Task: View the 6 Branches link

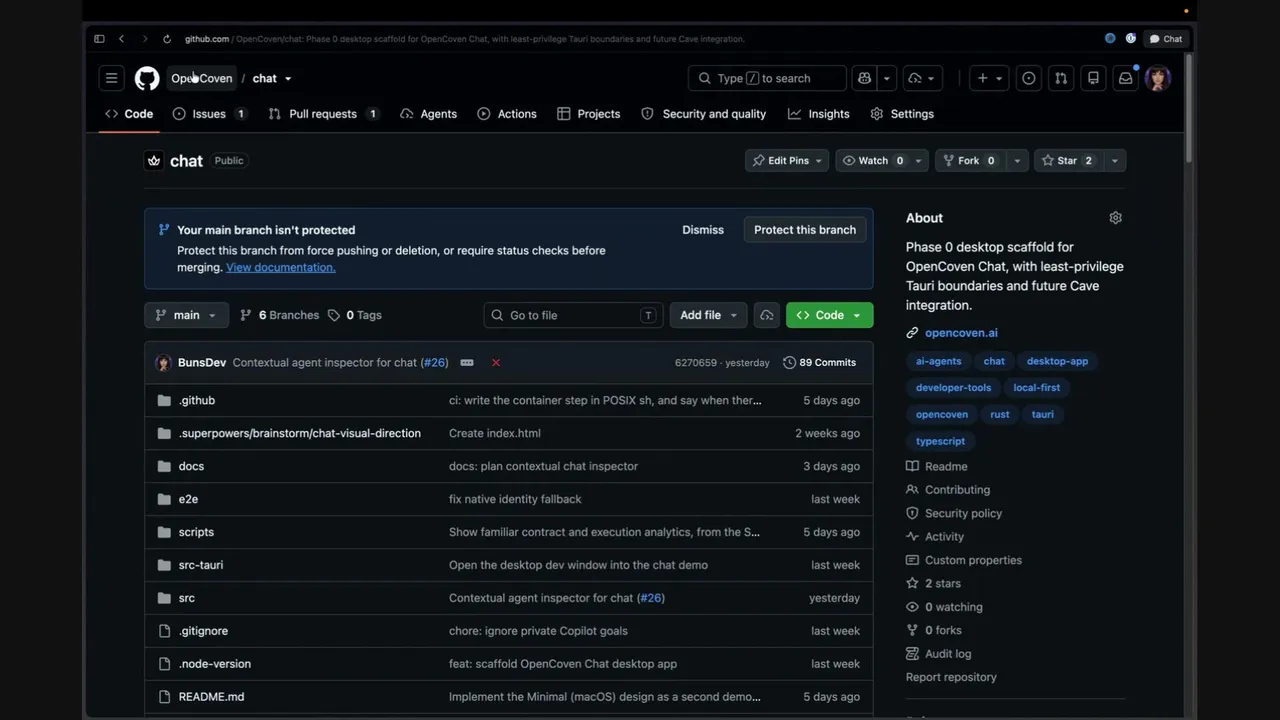Action: (x=279, y=315)
